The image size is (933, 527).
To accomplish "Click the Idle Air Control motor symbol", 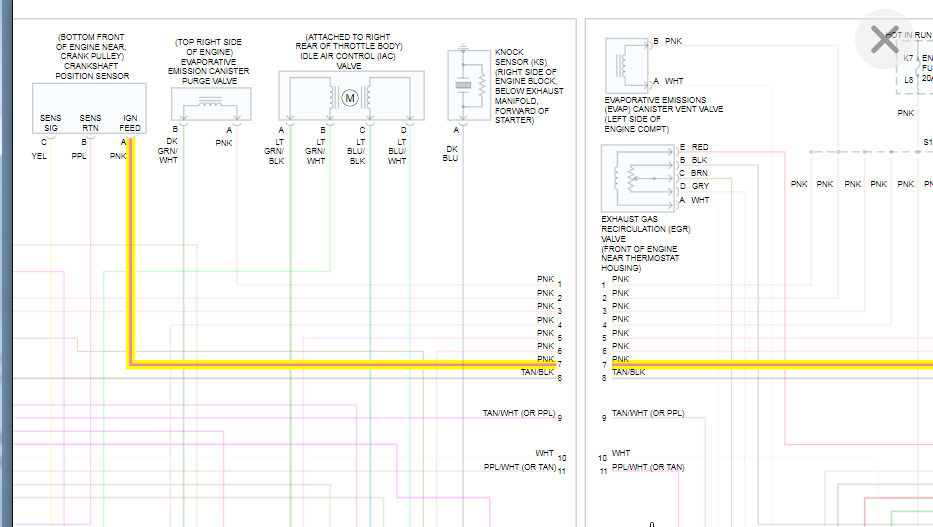I will [x=350, y=98].
